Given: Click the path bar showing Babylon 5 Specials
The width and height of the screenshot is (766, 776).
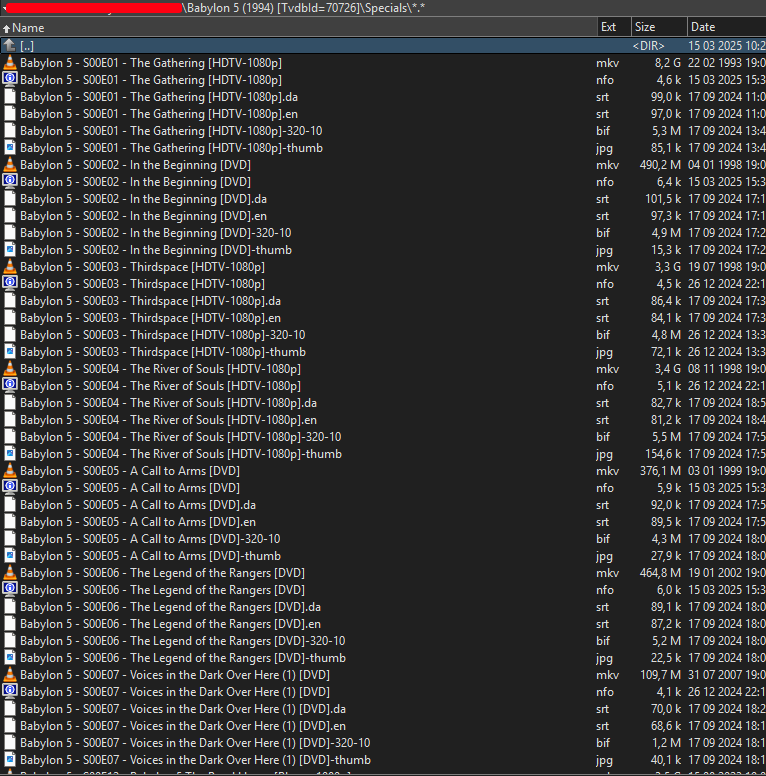Looking at the screenshot, I should (x=383, y=8).
